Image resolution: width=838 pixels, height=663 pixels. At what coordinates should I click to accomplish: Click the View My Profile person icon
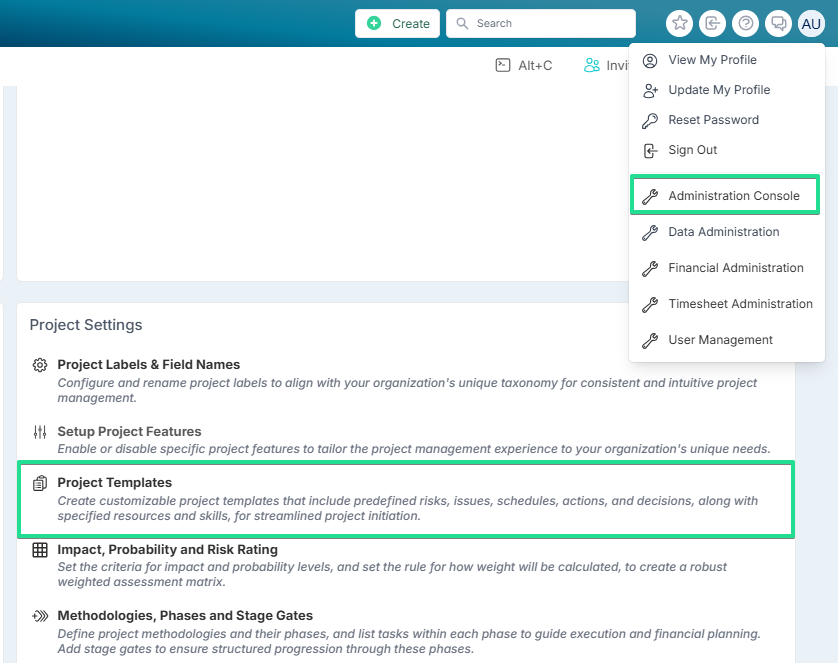(650, 60)
